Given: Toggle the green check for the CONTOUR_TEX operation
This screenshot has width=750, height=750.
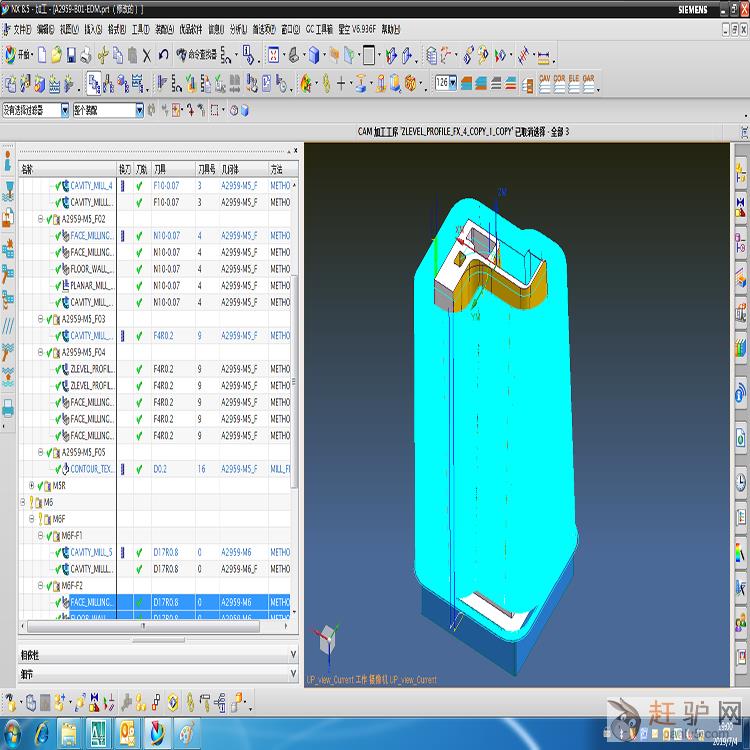Looking at the screenshot, I should pyautogui.click(x=58, y=469).
